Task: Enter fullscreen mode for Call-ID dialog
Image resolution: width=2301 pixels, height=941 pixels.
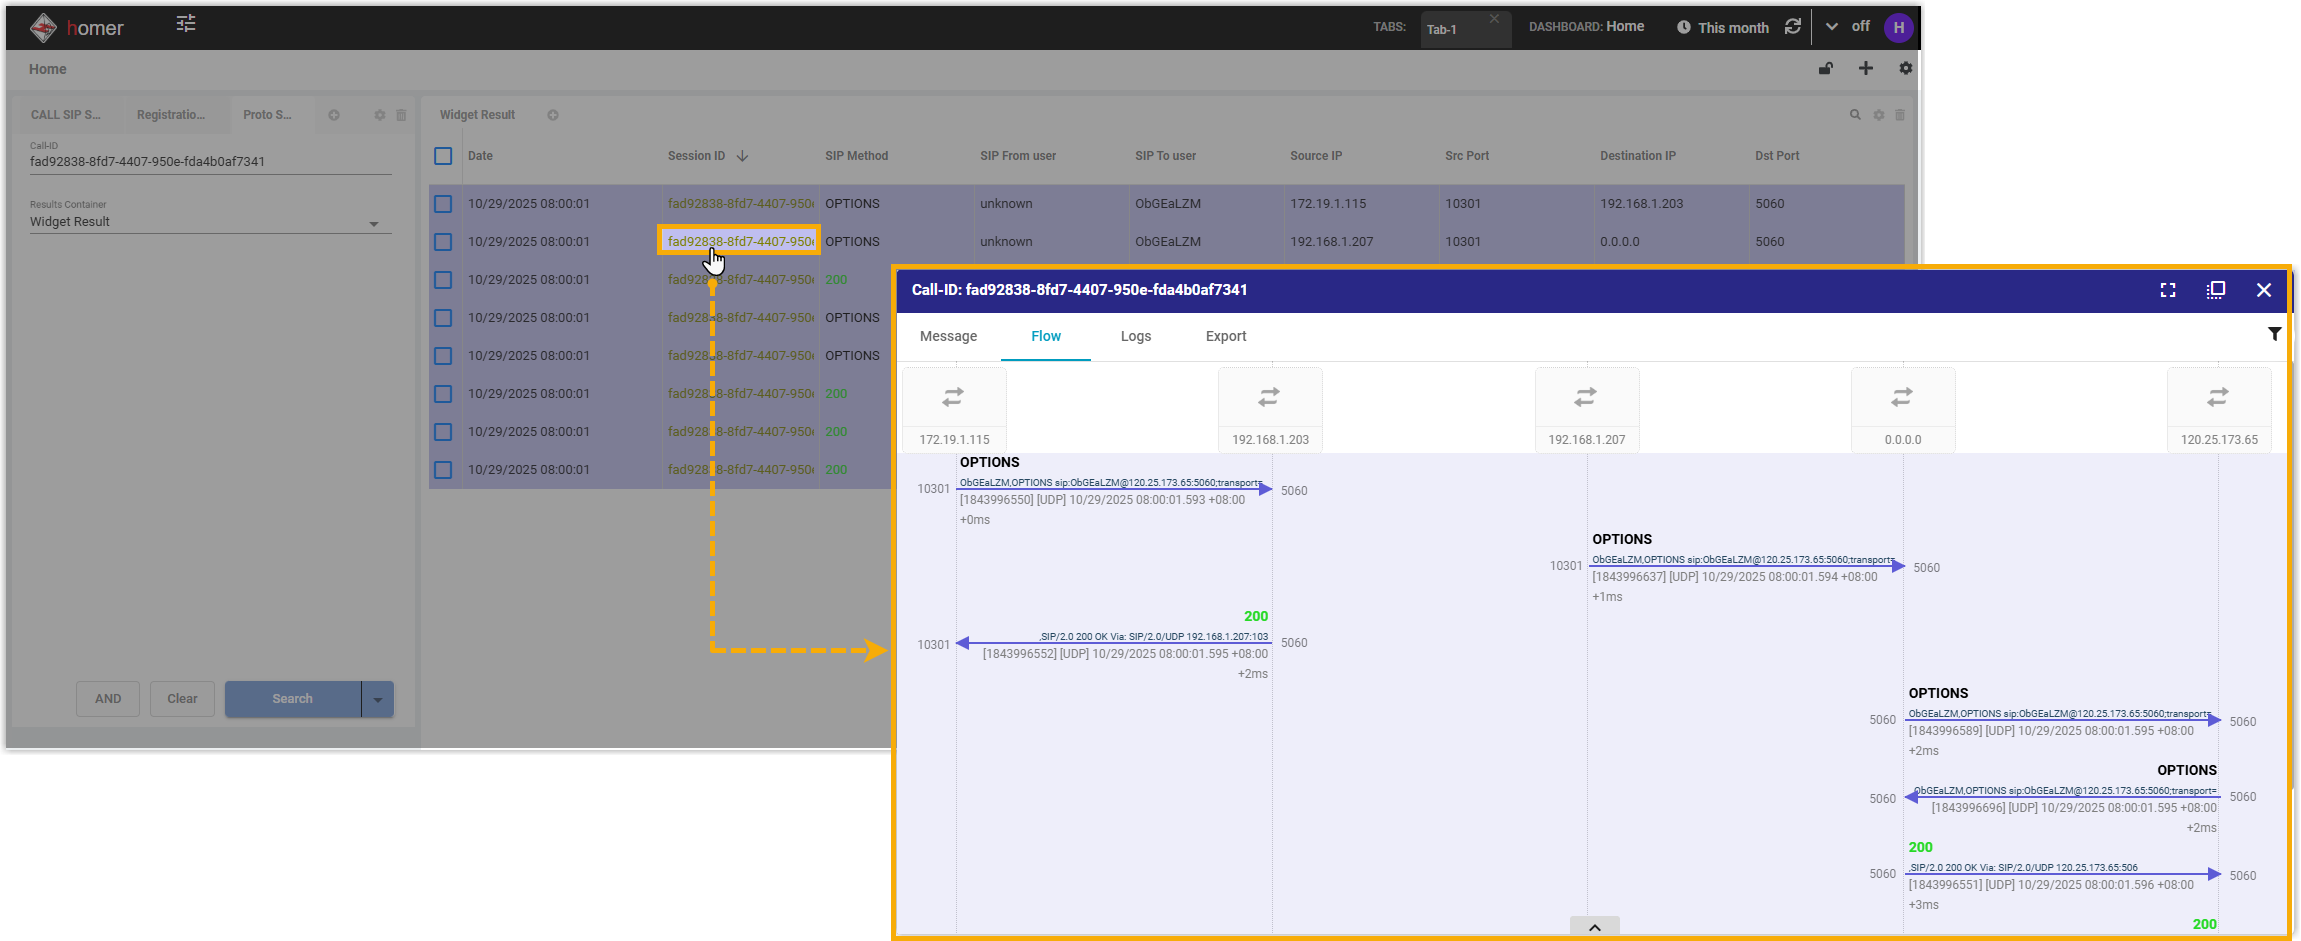Action: point(2168,290)
